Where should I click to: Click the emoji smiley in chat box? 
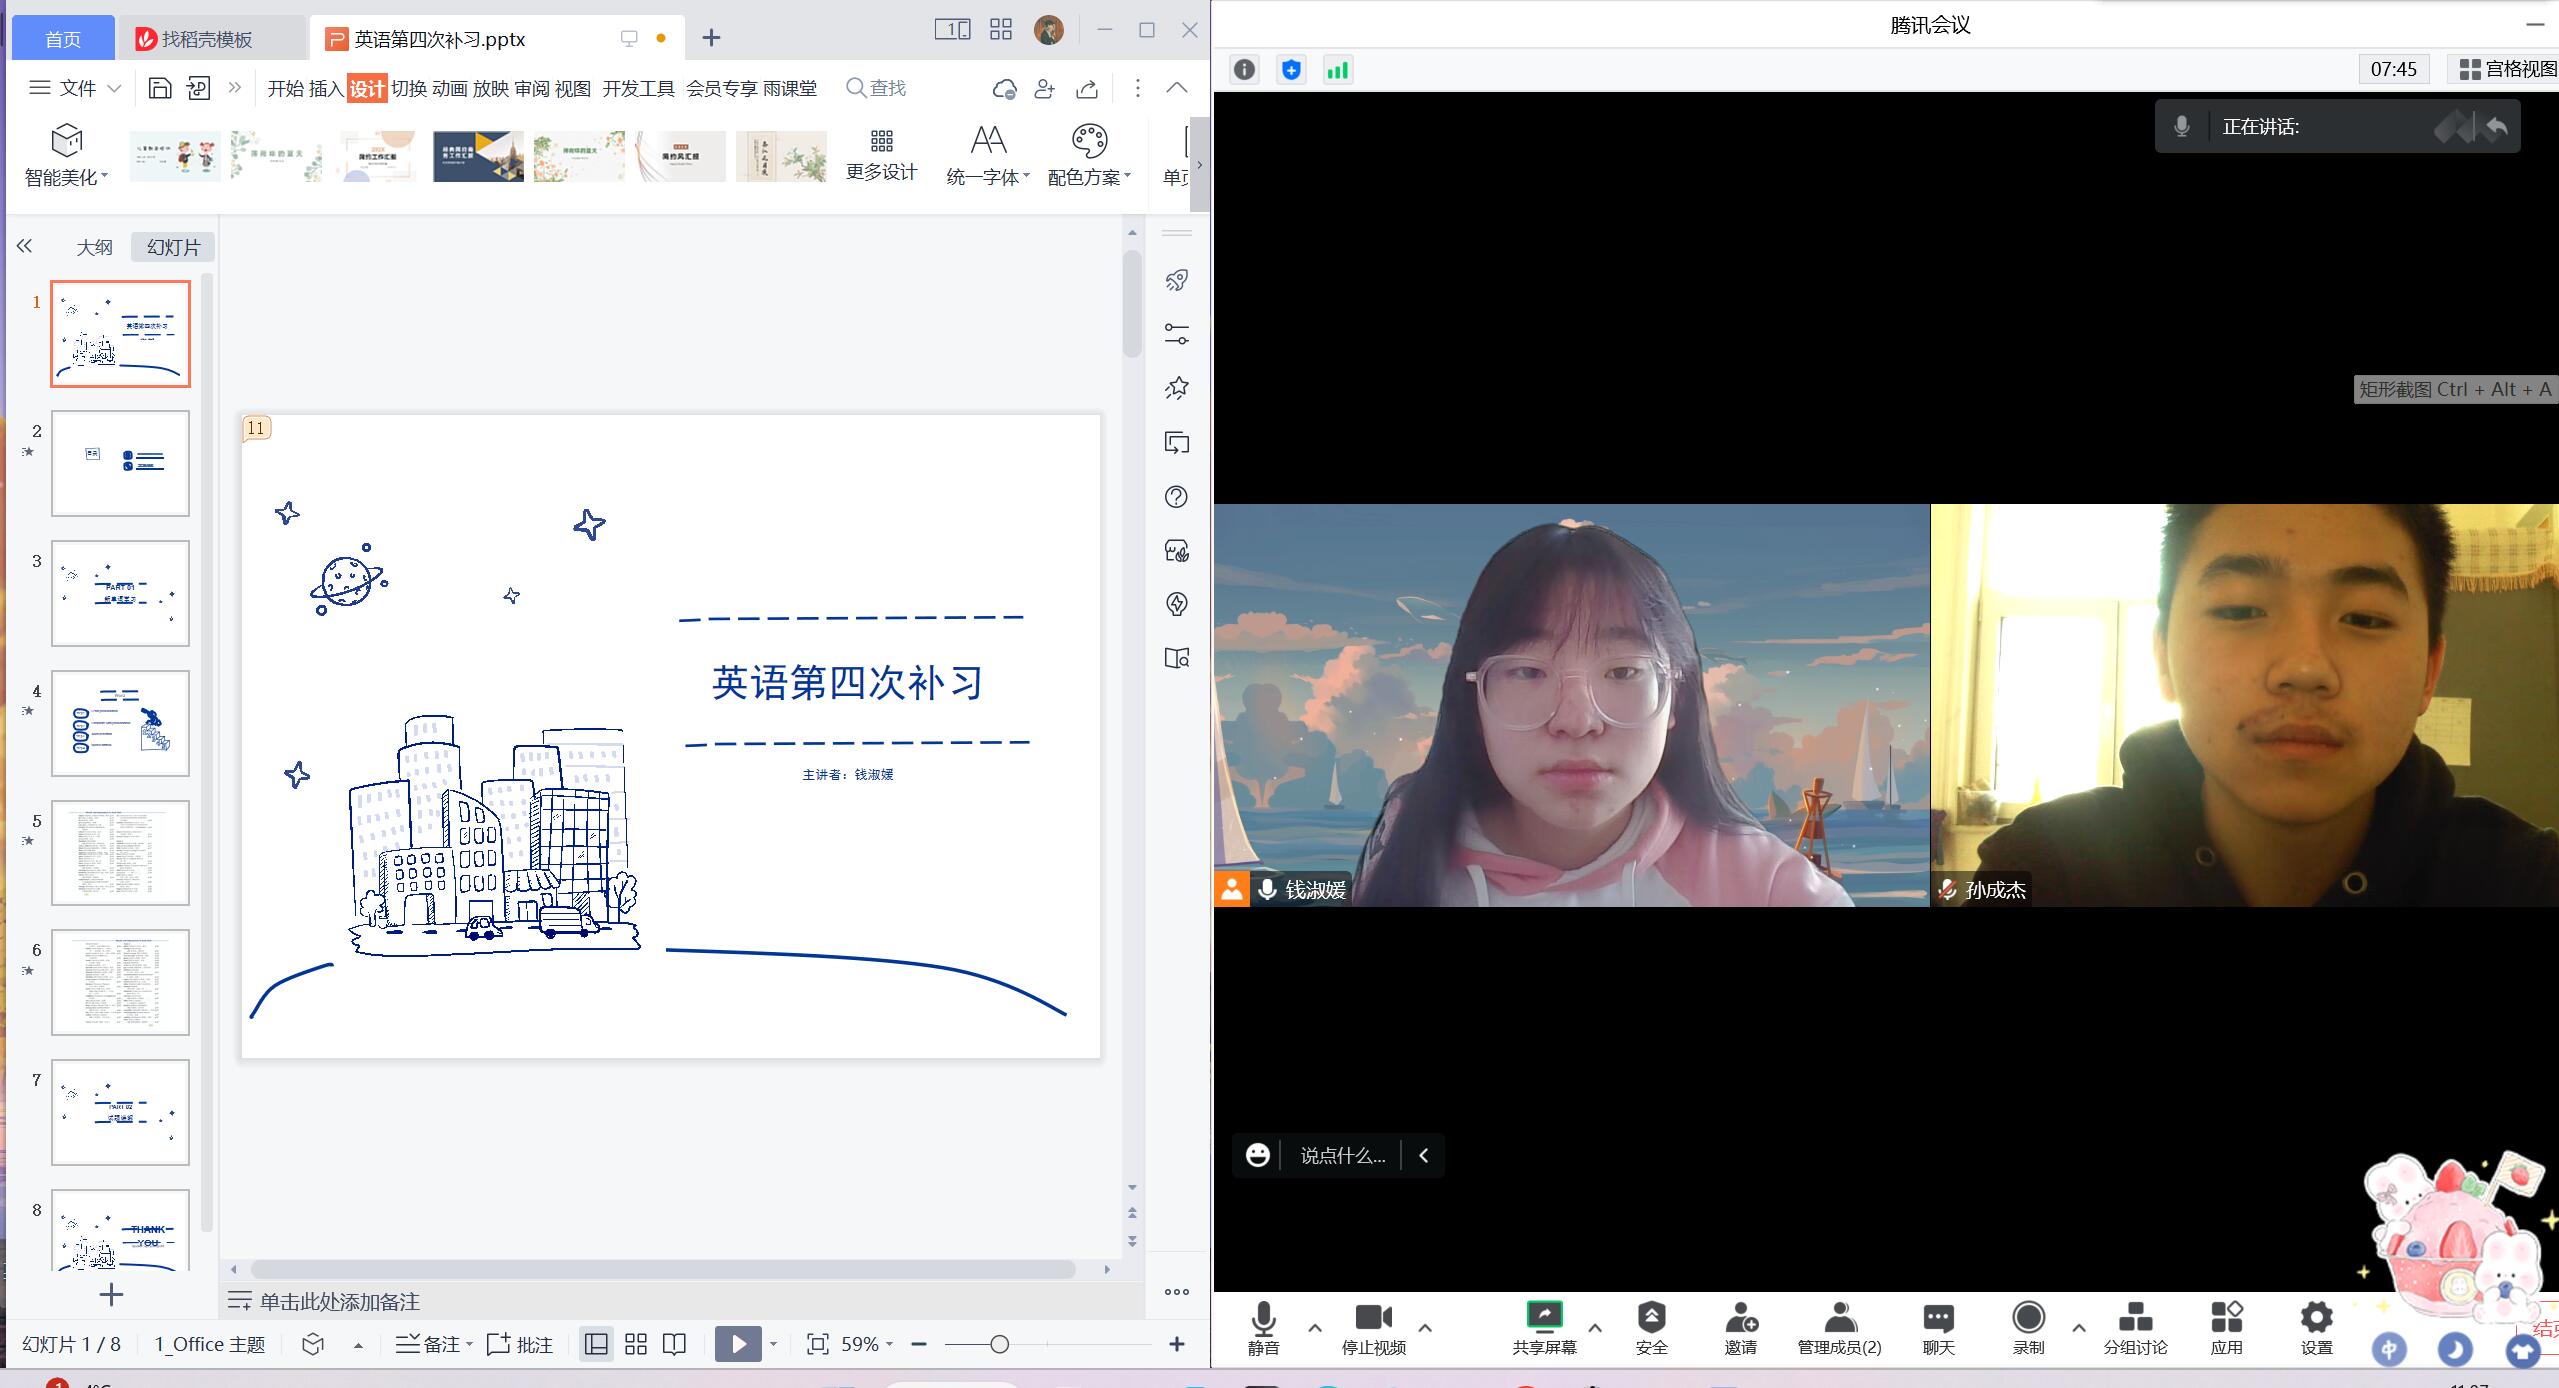pos(1258,1155)
